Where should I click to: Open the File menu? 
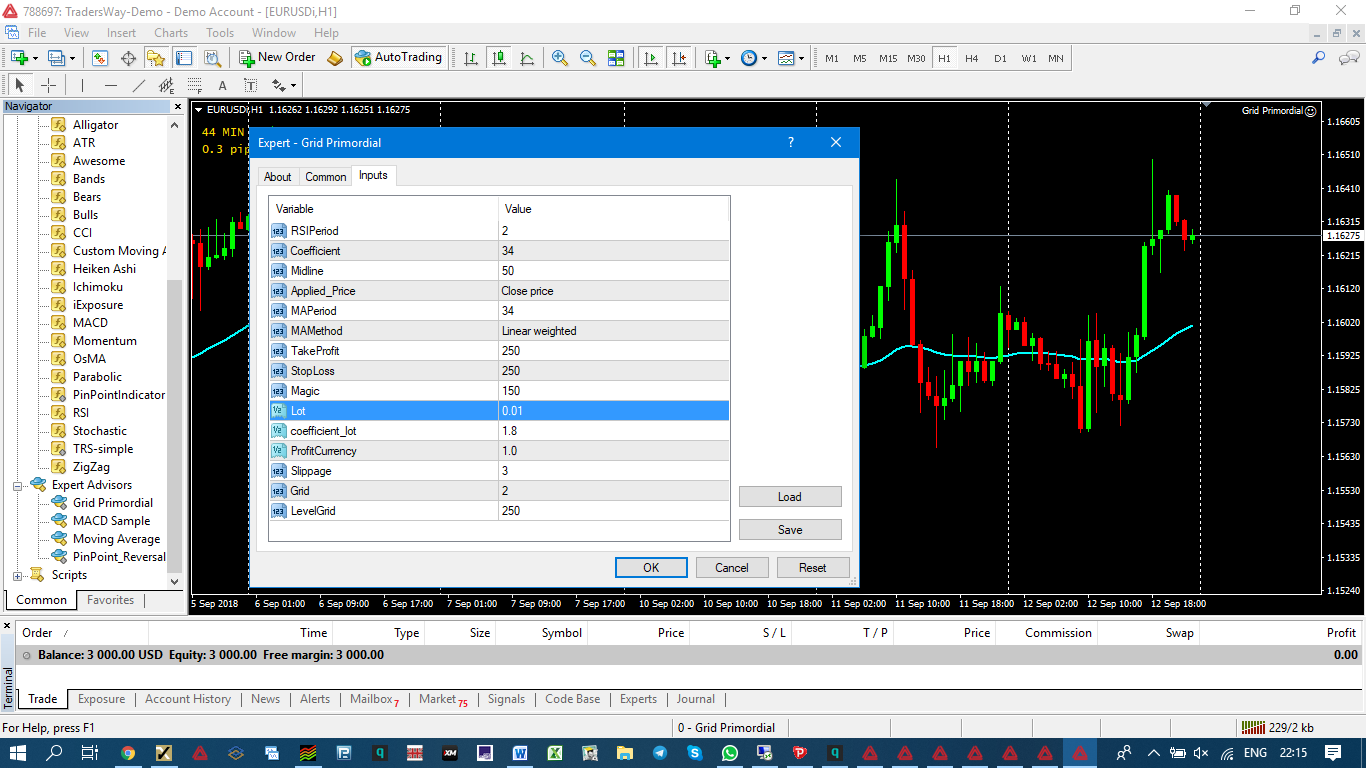pyautogui.click(x=37, y=33)
